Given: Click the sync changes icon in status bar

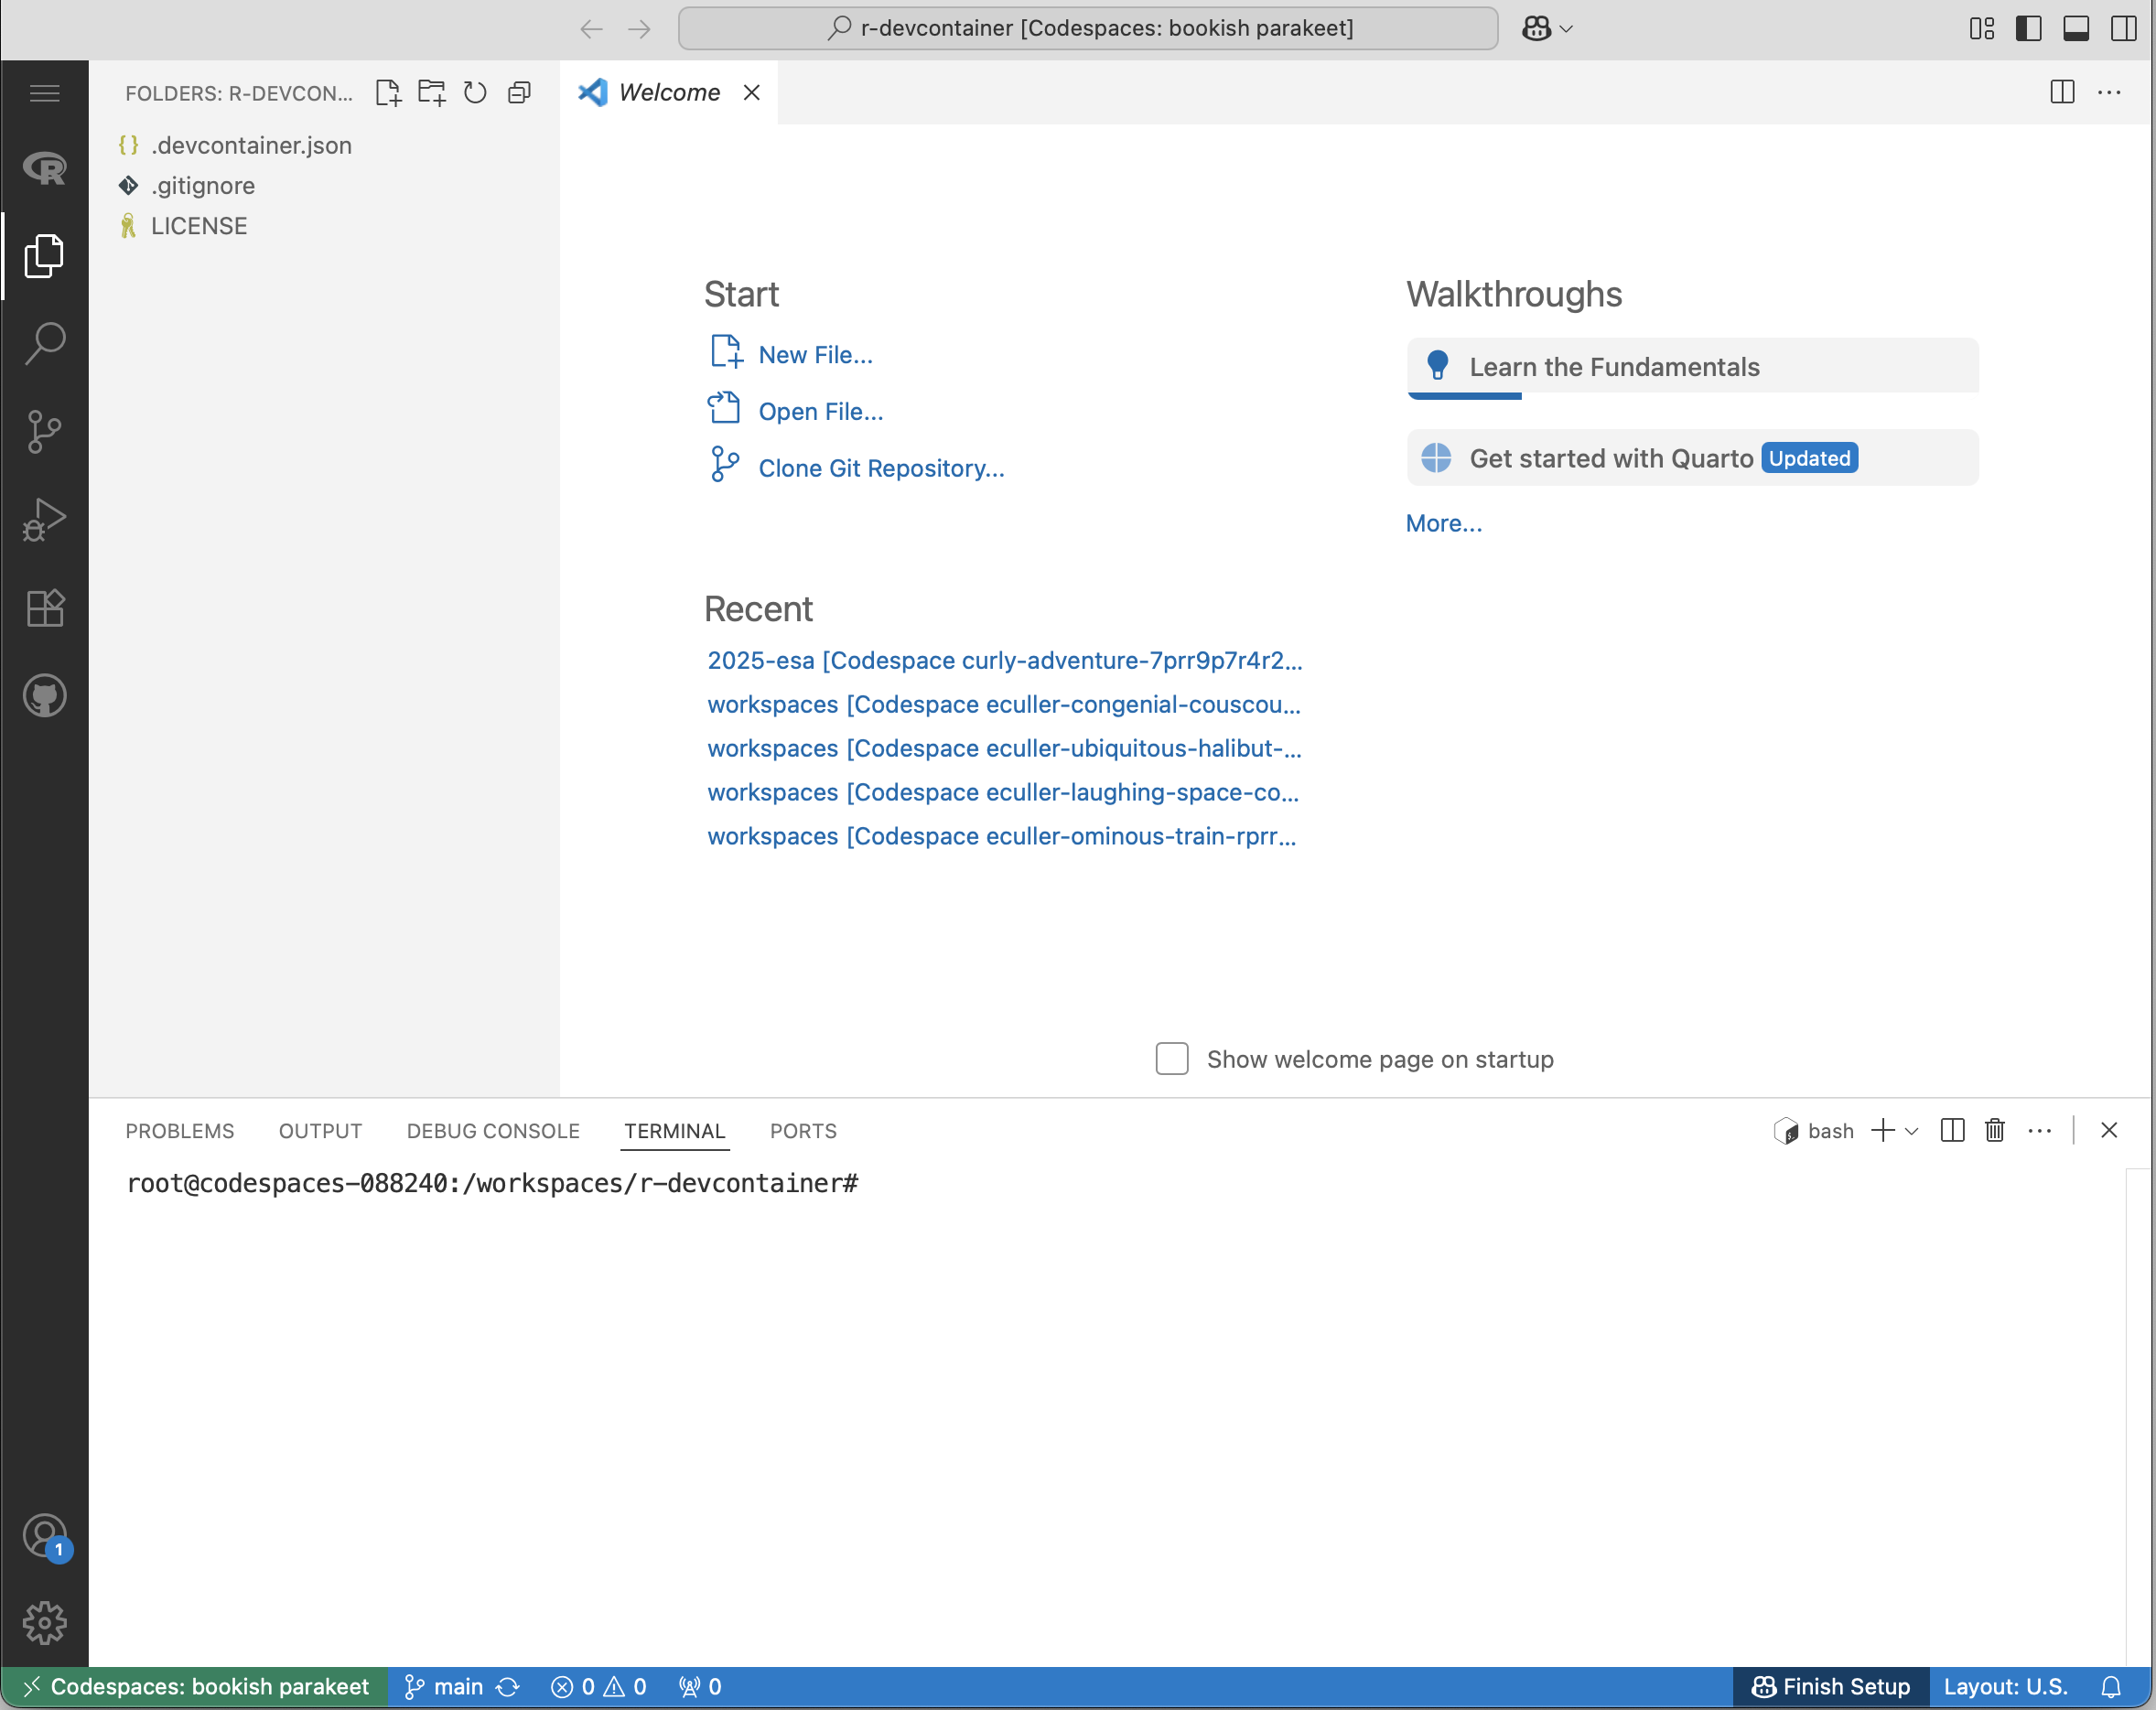Looking at the screenshot, I should point(508,1687).
